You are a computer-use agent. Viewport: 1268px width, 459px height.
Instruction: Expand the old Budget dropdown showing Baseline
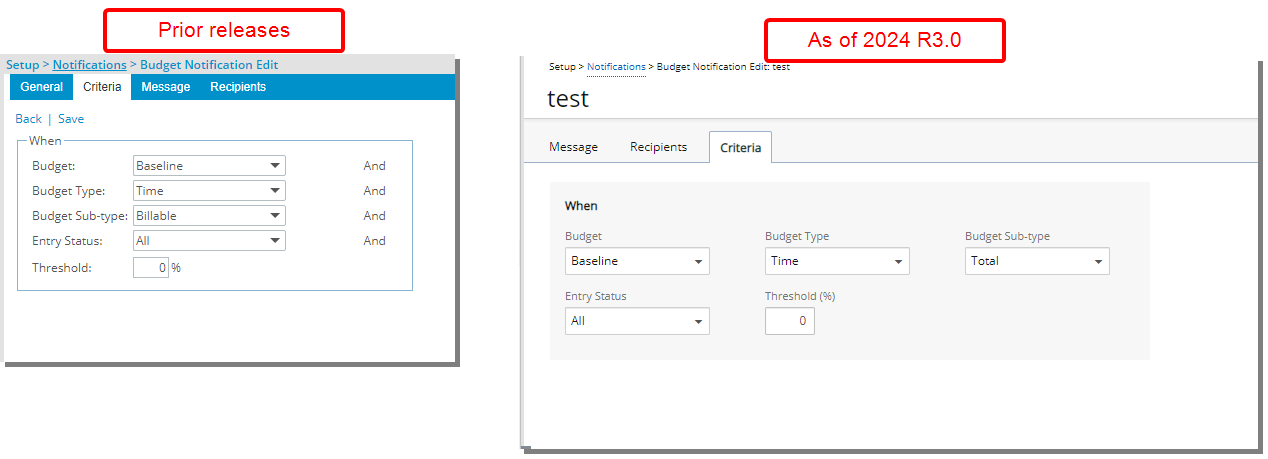click(209, 166)
